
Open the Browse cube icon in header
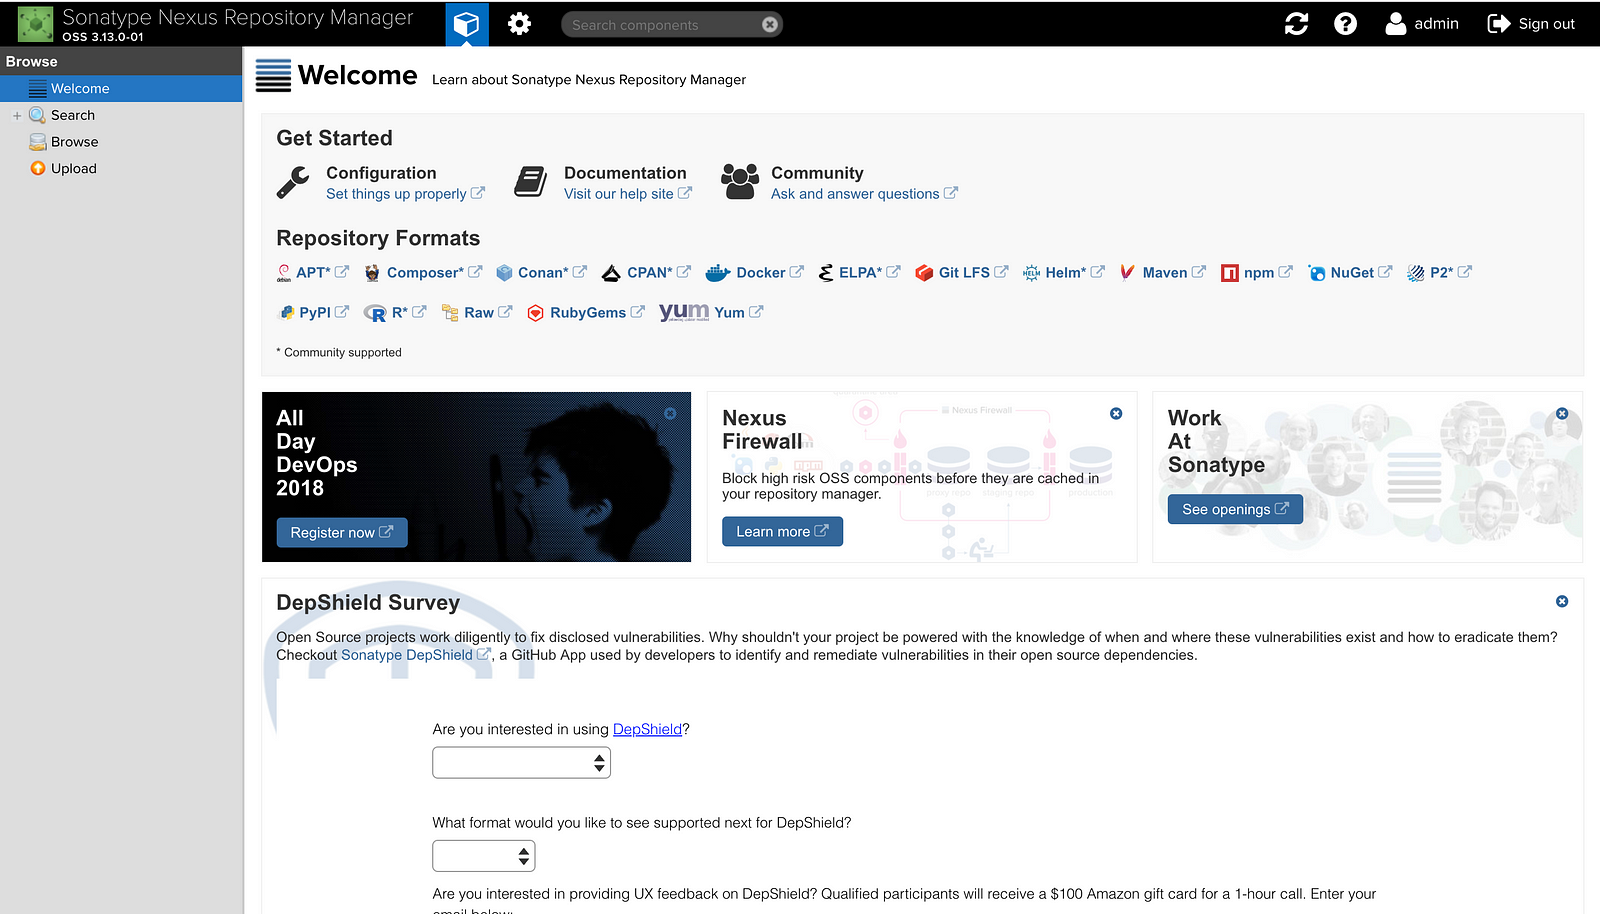[x=467, y=24]
